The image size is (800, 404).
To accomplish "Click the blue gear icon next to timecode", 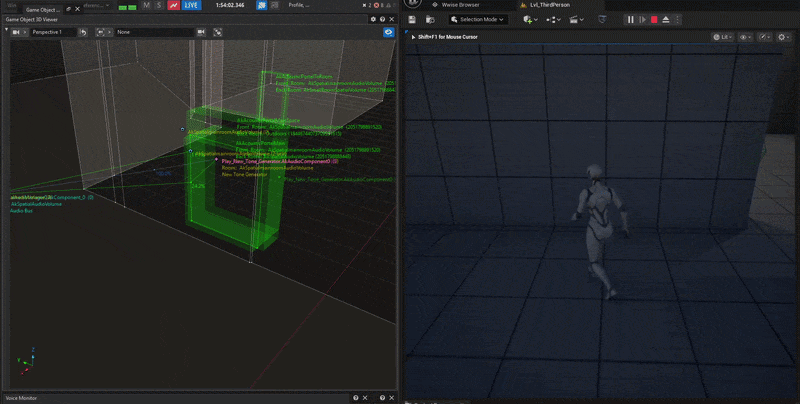I will (262, 5).
